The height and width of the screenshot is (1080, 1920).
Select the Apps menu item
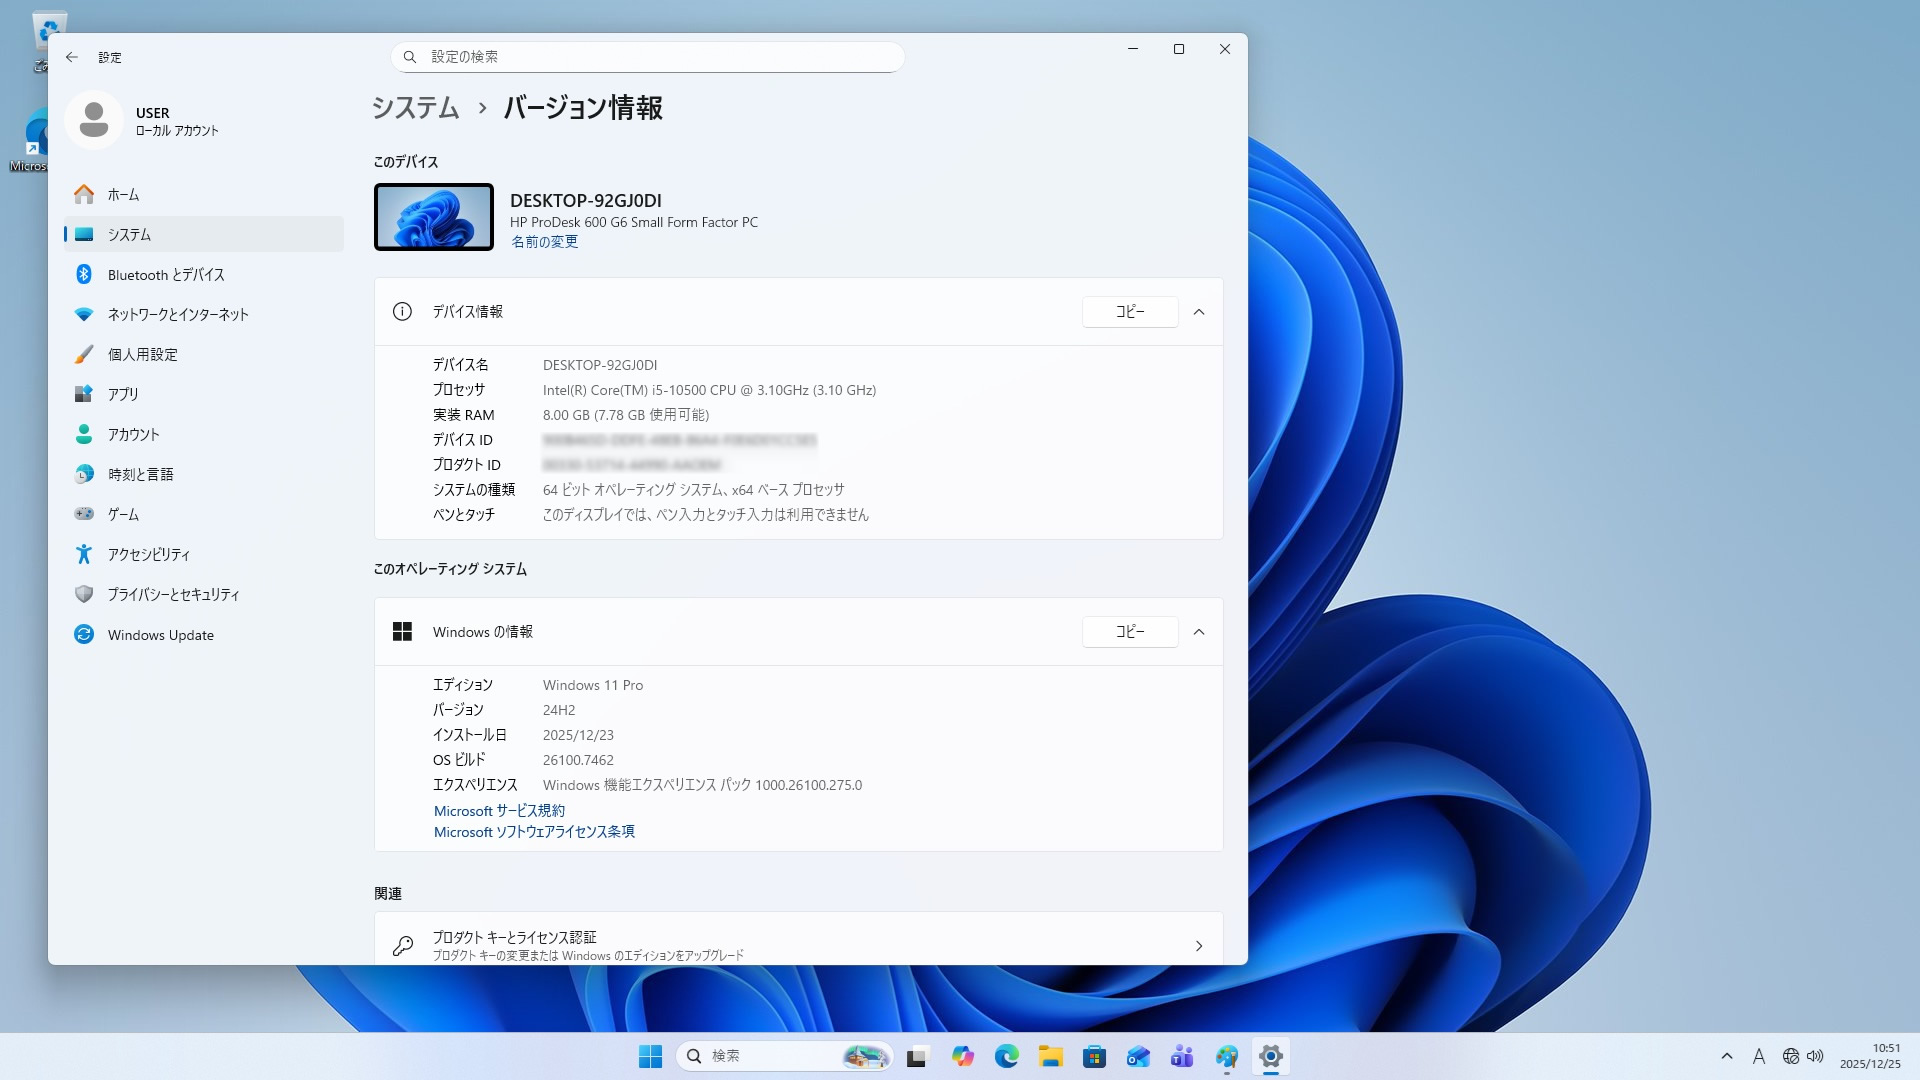(123, 394)
